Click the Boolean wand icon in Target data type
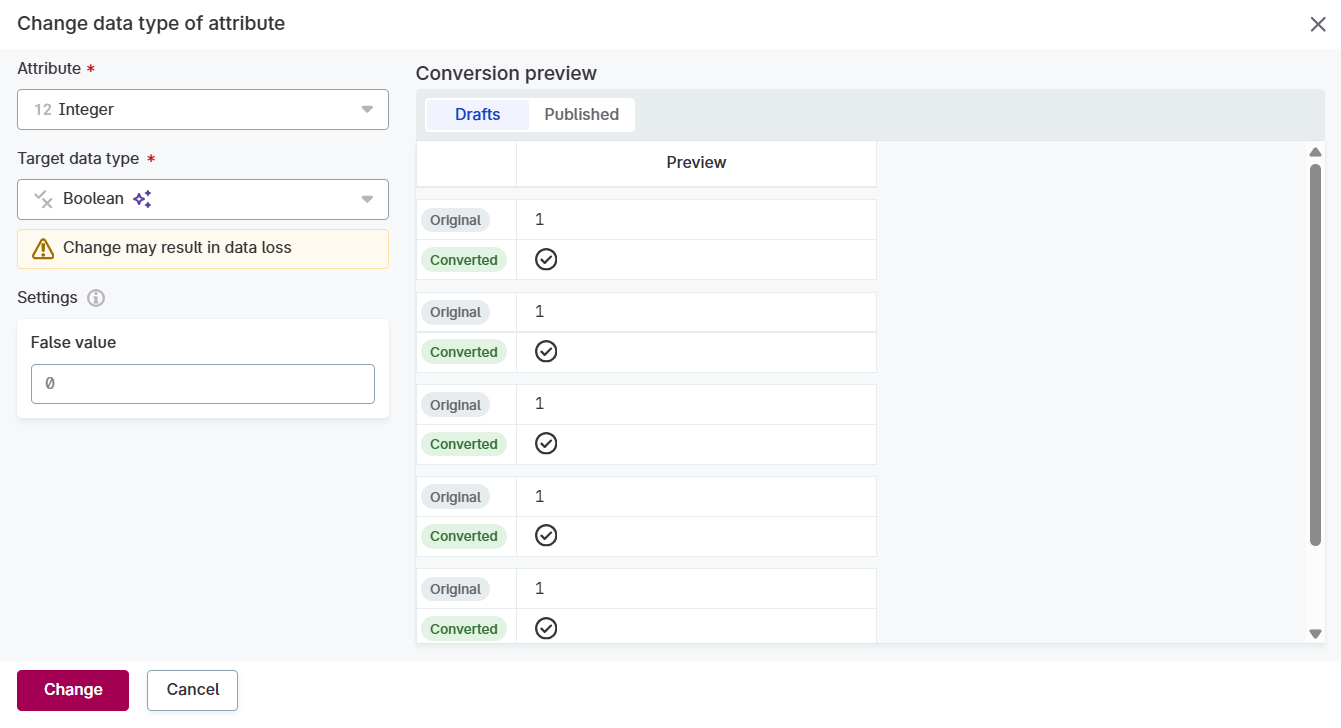Screen dimensions: 1341x728 click(x=41, y=199)
